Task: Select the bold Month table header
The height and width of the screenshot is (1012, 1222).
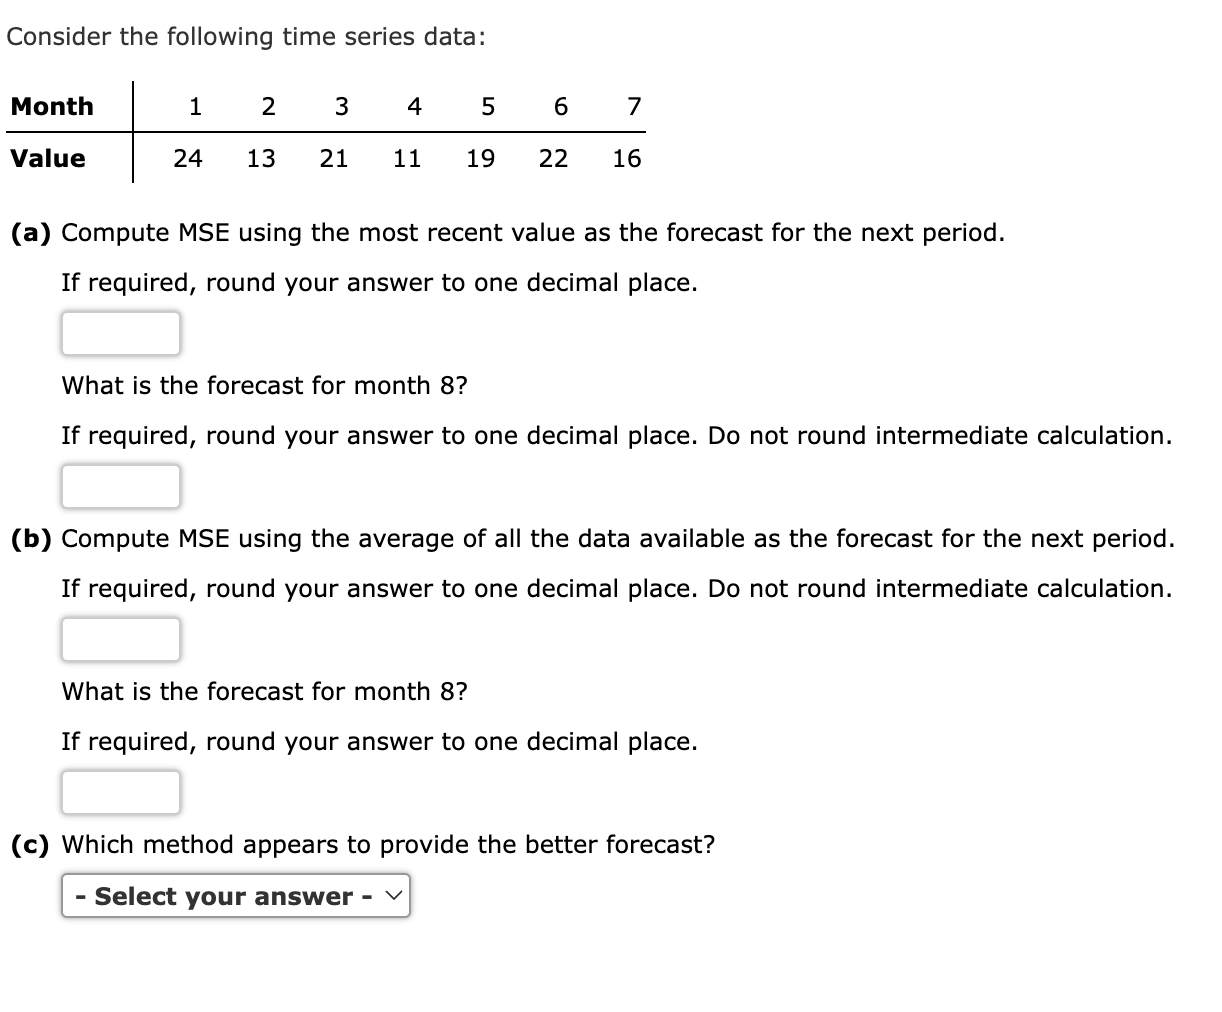Action: point(52,106)
